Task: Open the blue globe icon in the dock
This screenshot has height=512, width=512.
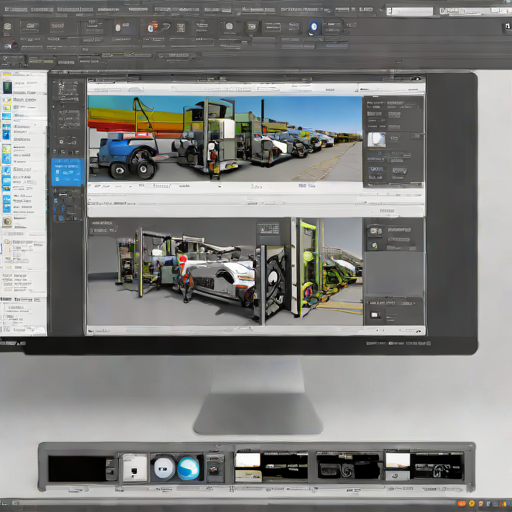Action: tap(188, 468)
